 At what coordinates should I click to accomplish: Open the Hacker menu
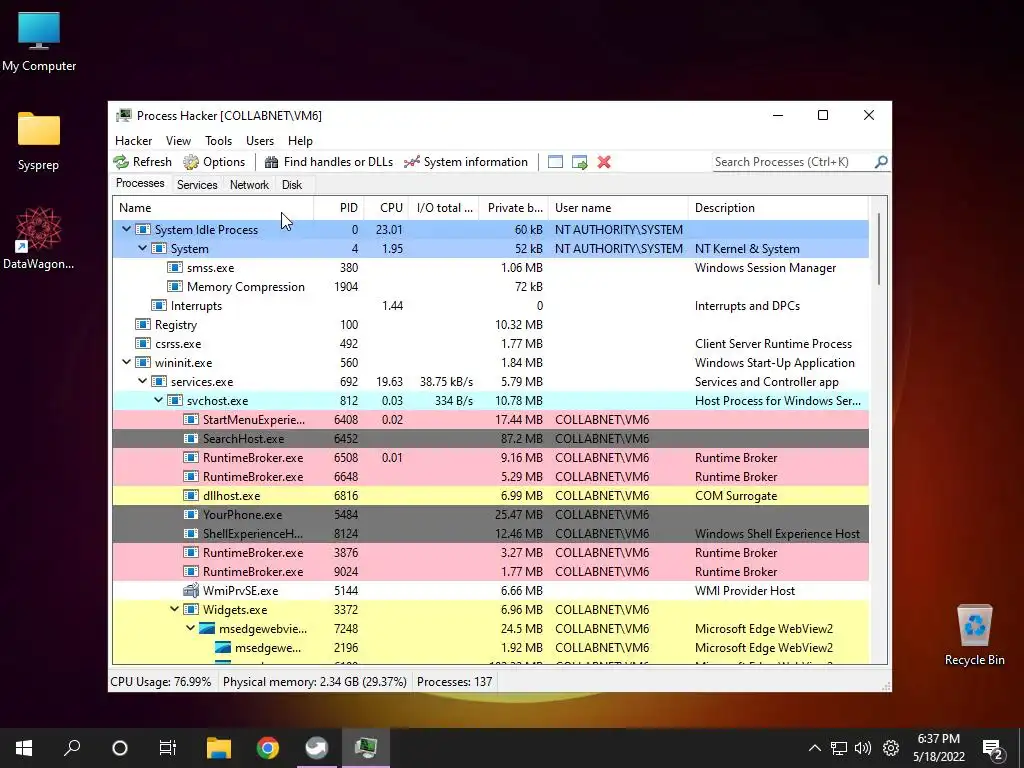click(x=133, y=140)
